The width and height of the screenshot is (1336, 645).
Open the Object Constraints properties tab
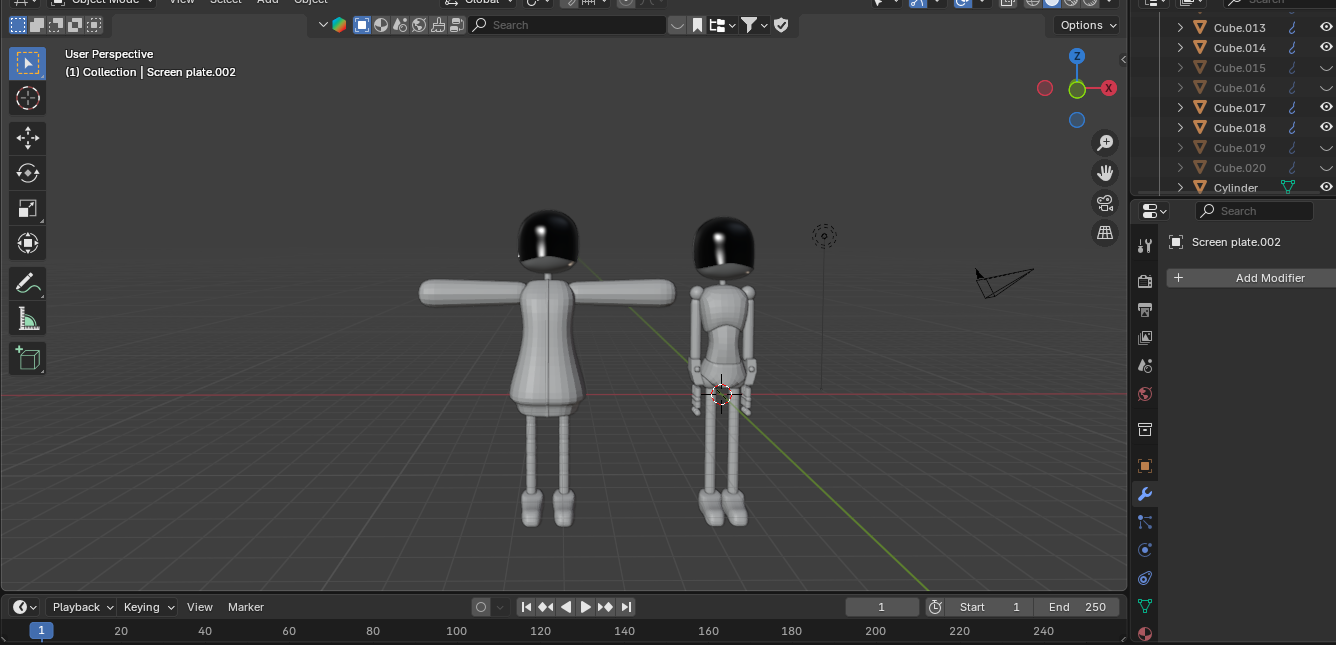pos(1145,578)
